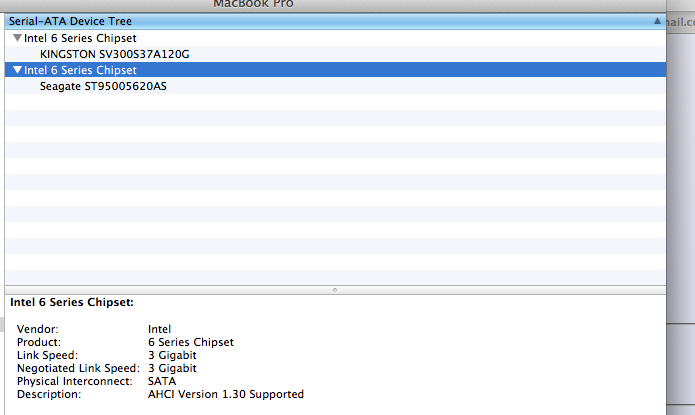The height and width of the screenshot is (415, 695).
Task: Click the MacBook Pro window title
Action: coord(253,4)
